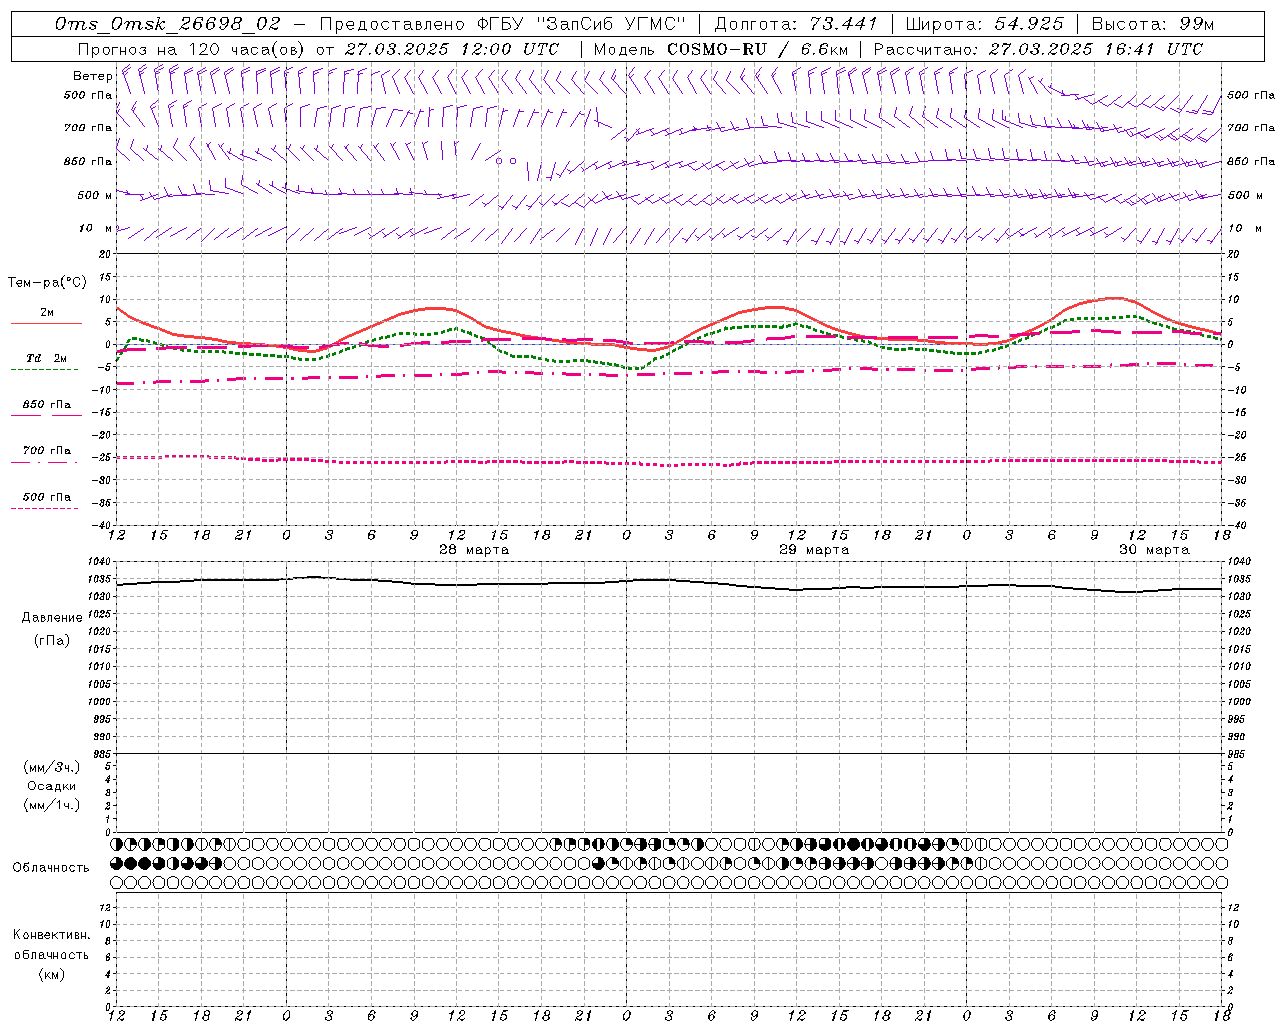
Task: Click the (гПа) unit under Давление
Action: 52,640
